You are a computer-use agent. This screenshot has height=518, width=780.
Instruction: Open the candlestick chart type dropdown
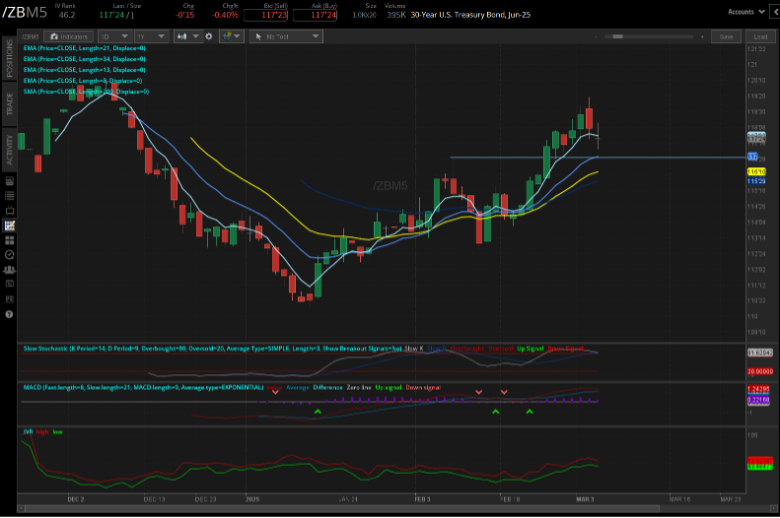click(x=188, y=37)
